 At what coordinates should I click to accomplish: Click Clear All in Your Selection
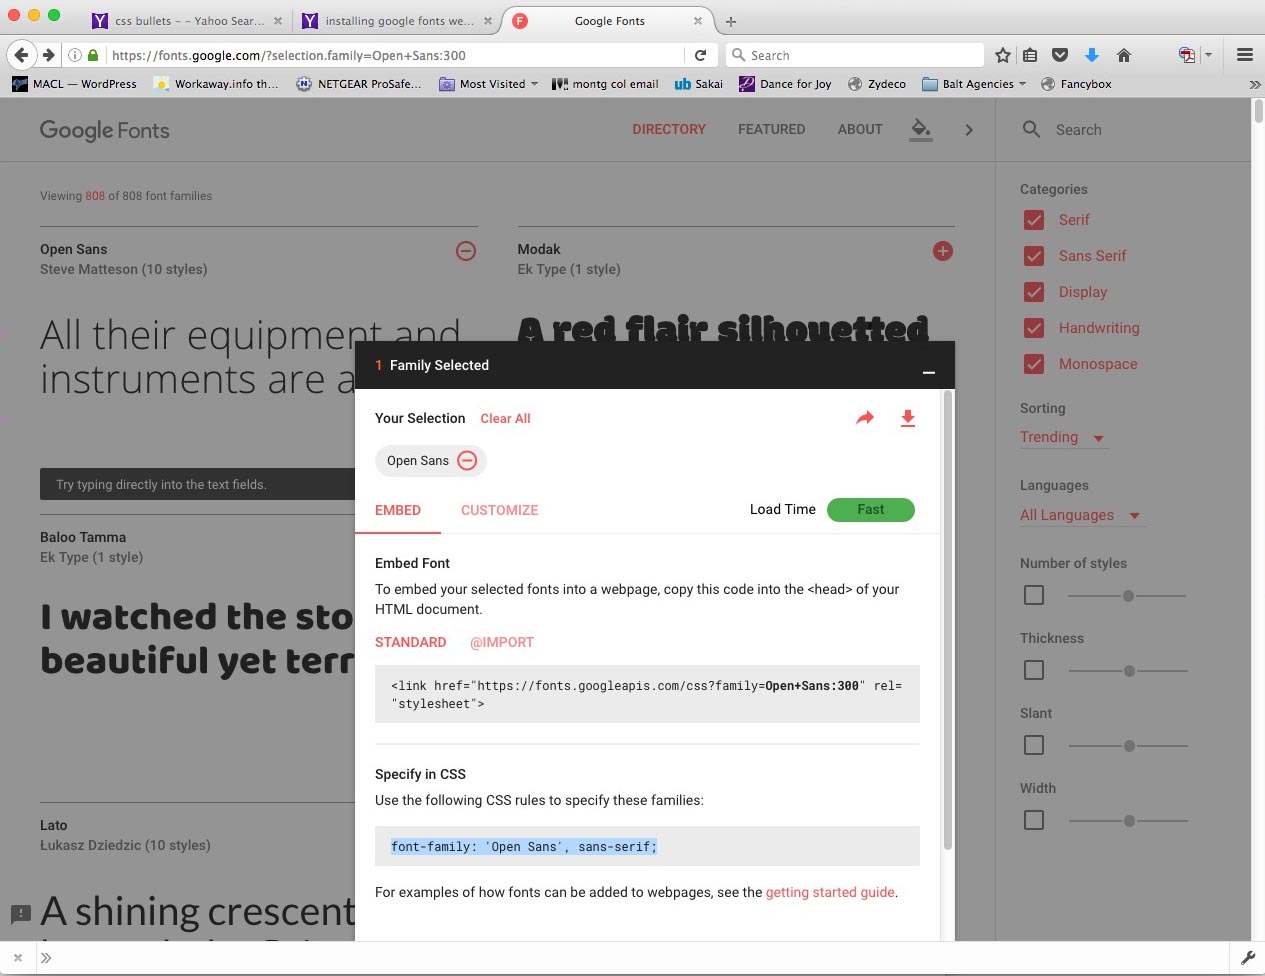(x=505, y=418)
